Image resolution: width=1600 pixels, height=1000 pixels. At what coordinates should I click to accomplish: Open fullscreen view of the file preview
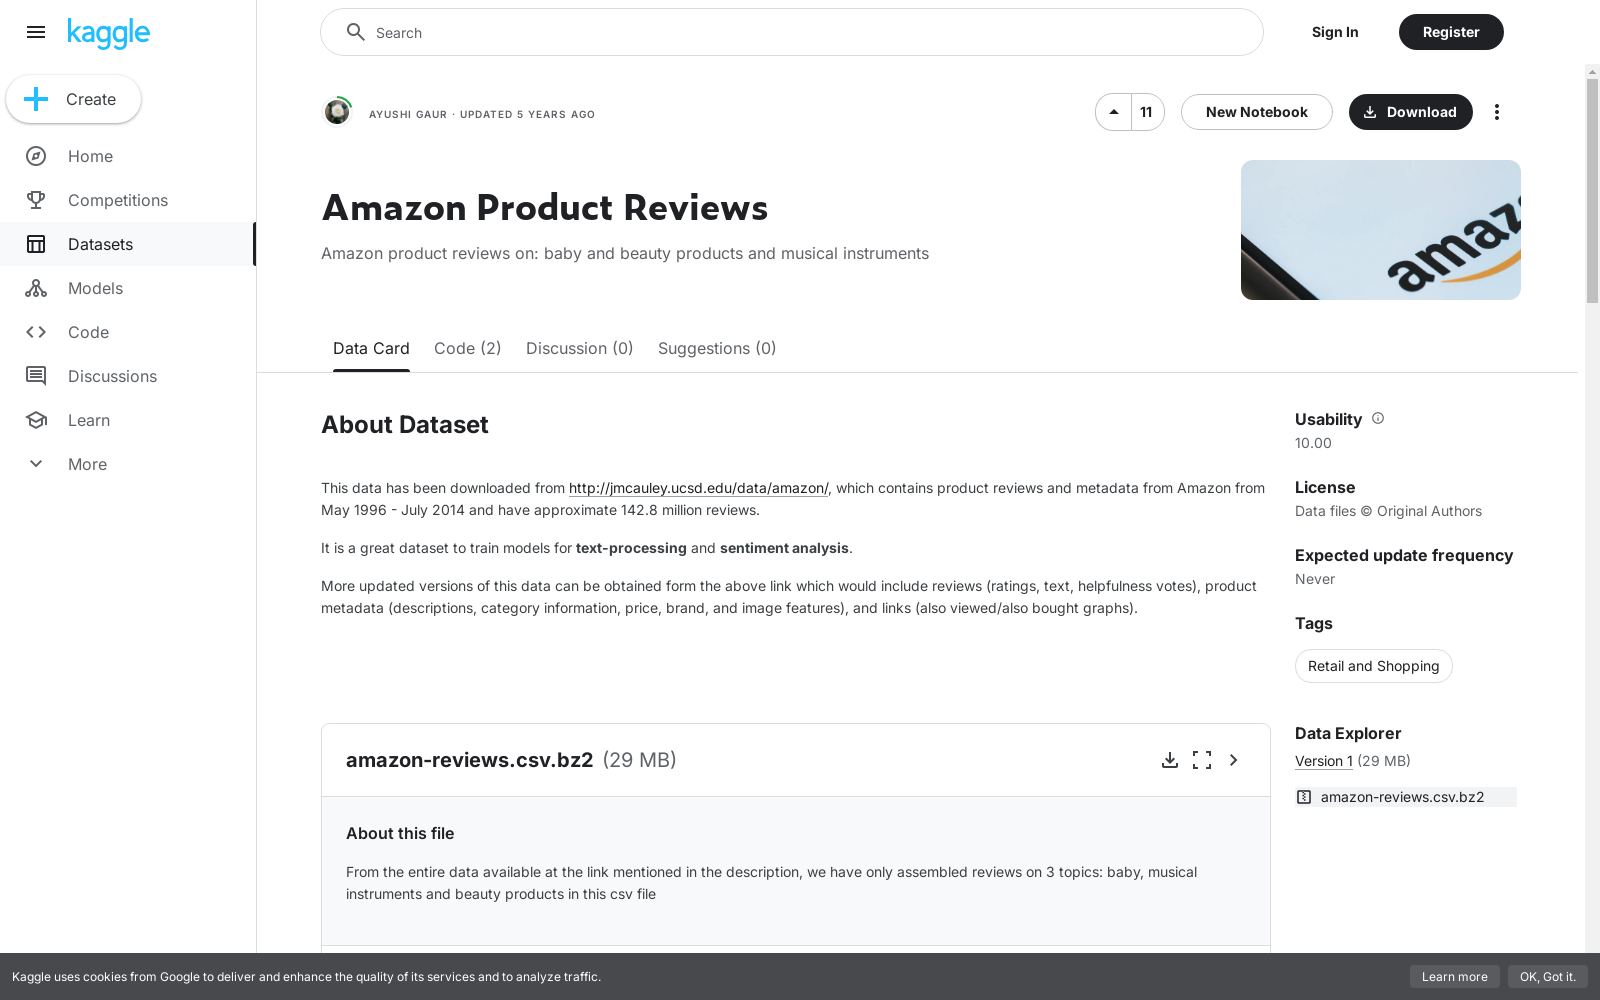(1202, 760)
